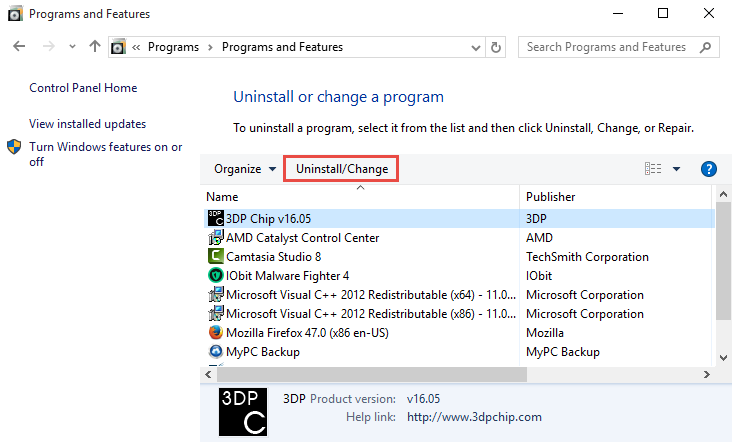Go up one folder level
The height and width of the screenshot is (442, 732).
tap(95, 46)
